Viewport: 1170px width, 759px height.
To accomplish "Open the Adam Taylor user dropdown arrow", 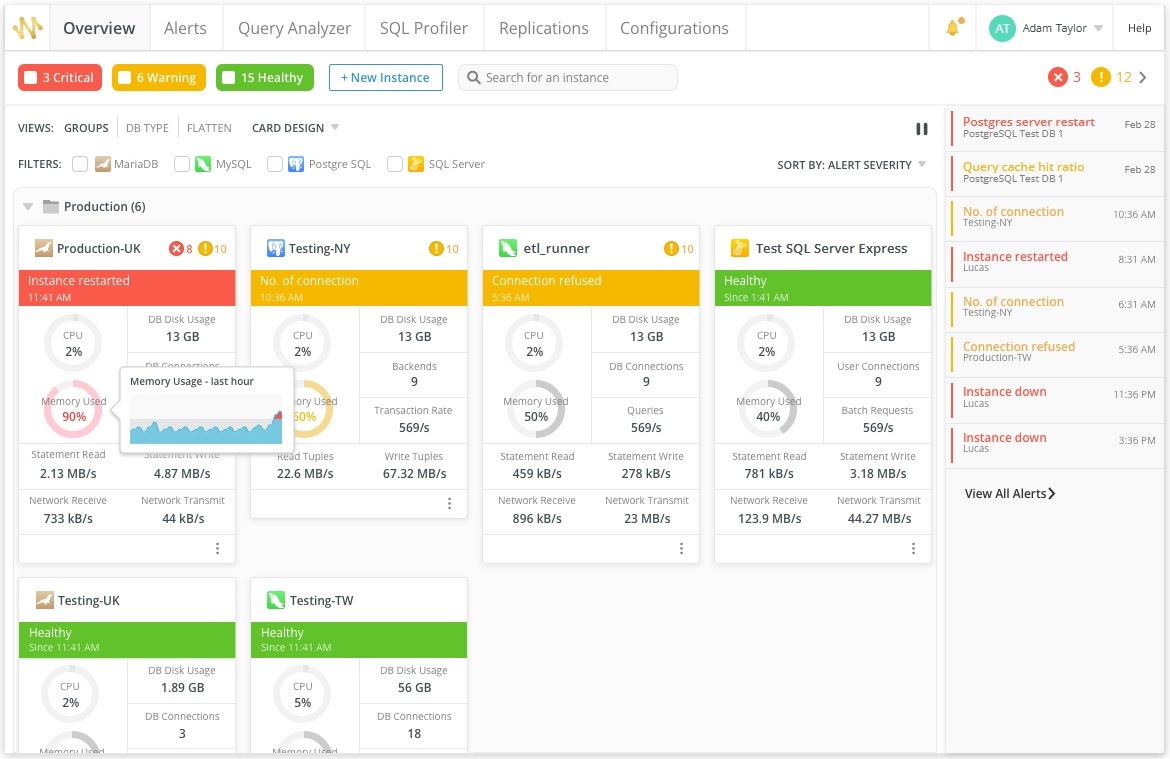I will tap(1098, 28).
